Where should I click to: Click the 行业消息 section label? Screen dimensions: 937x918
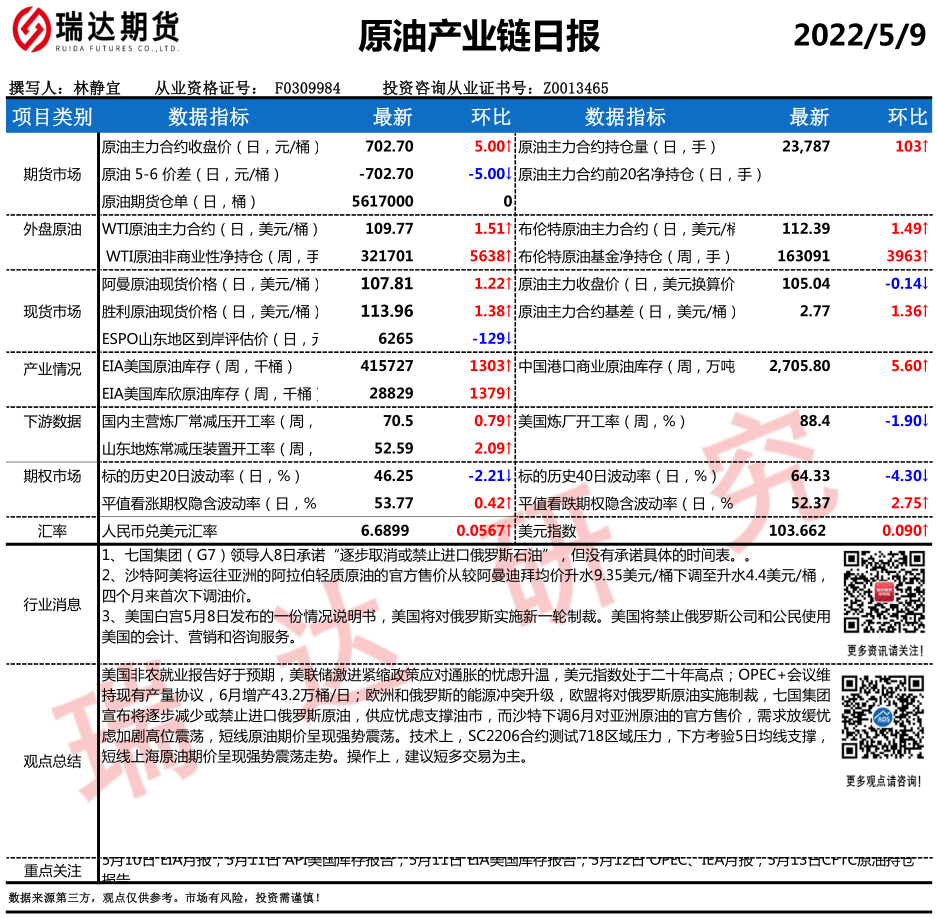[52, 603]
